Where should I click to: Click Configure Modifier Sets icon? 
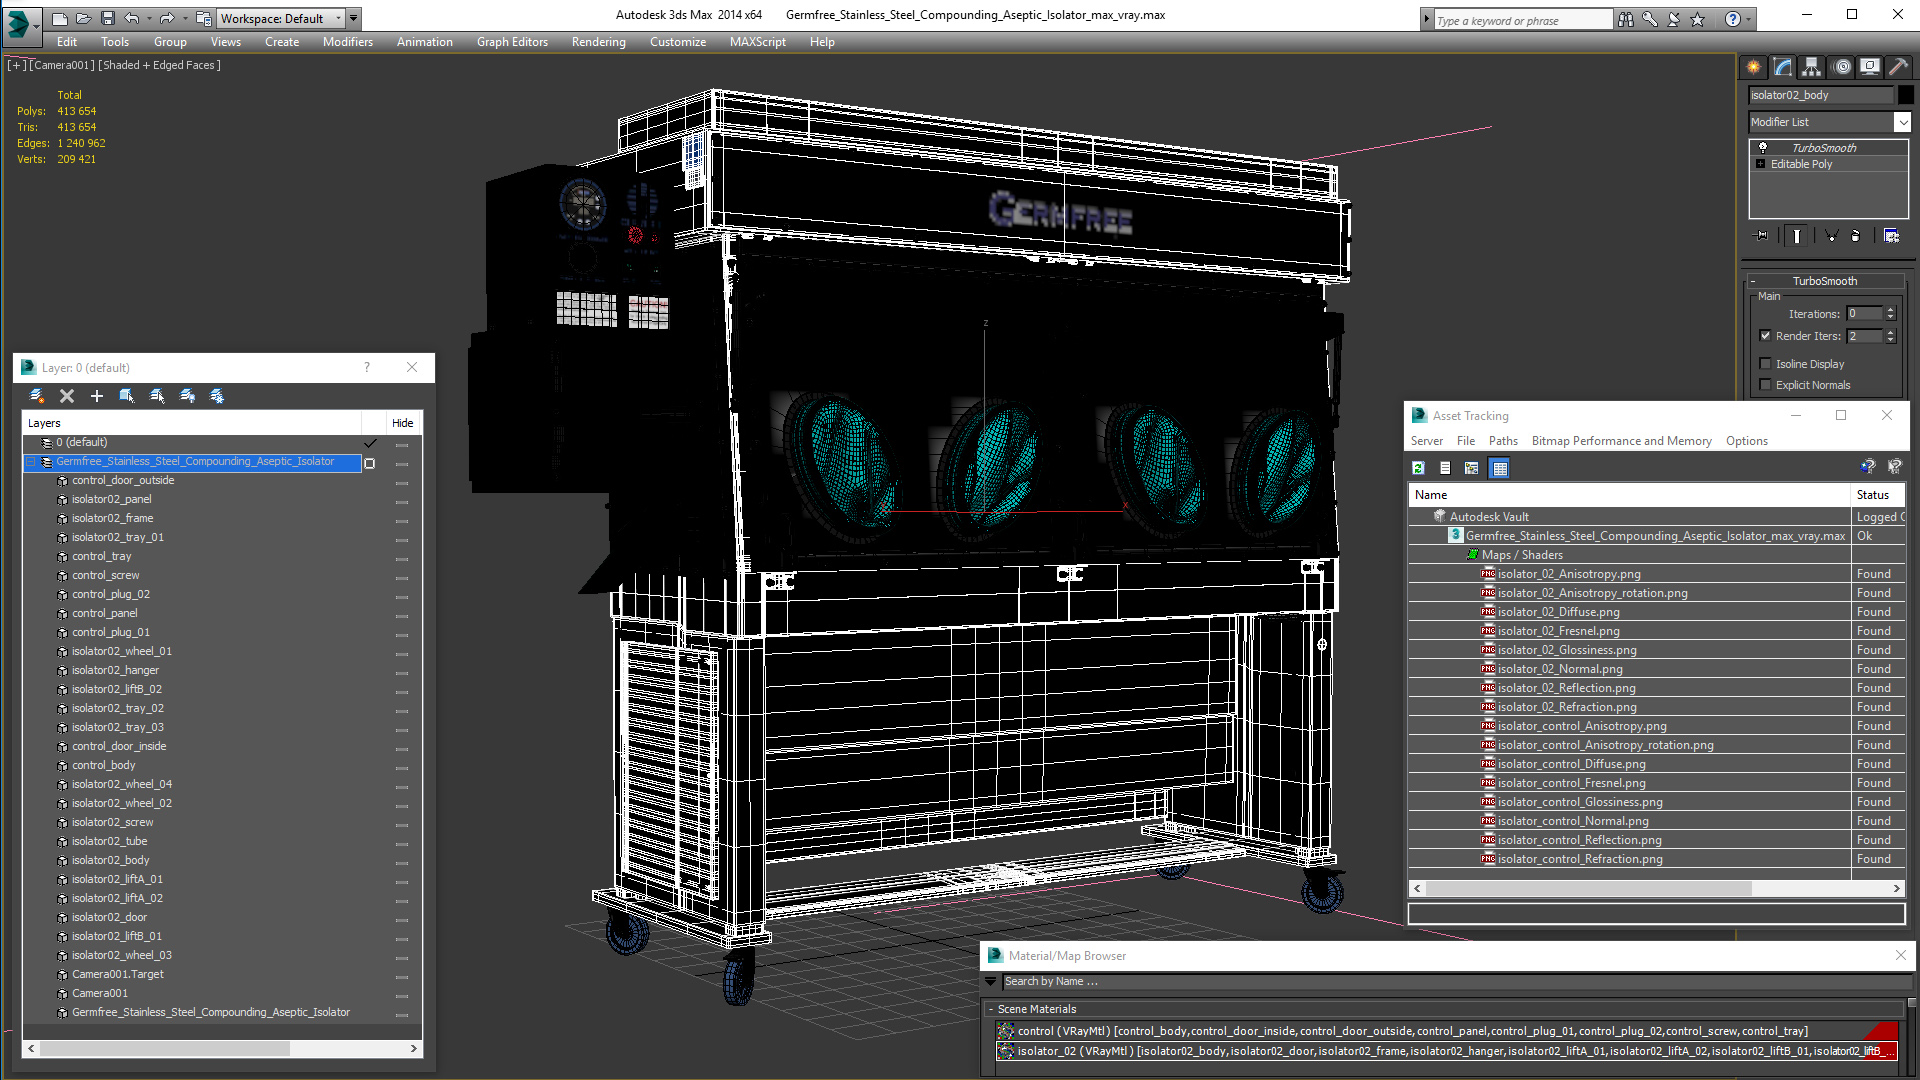[1891, 236]
